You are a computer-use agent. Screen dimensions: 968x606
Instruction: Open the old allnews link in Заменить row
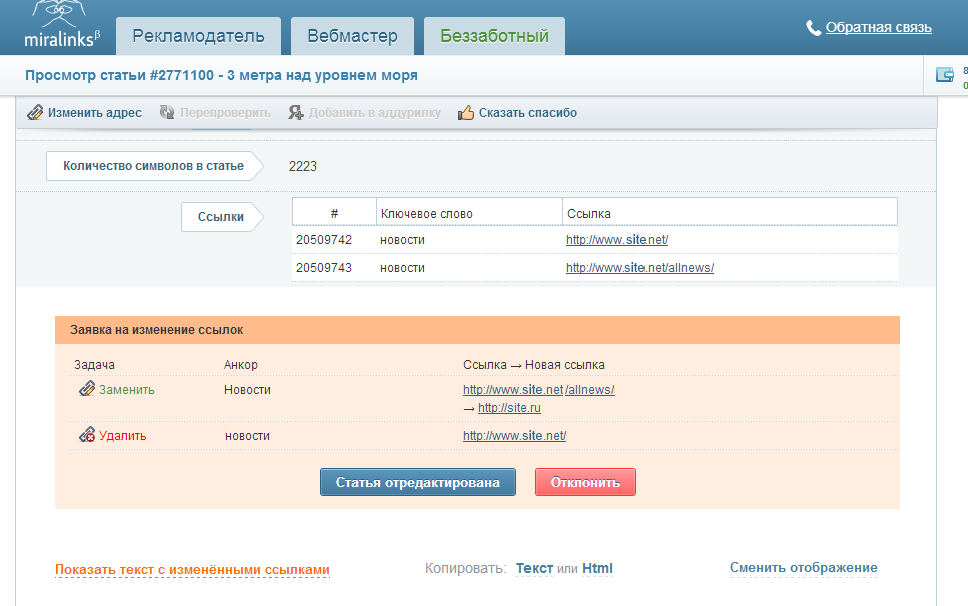538,390
